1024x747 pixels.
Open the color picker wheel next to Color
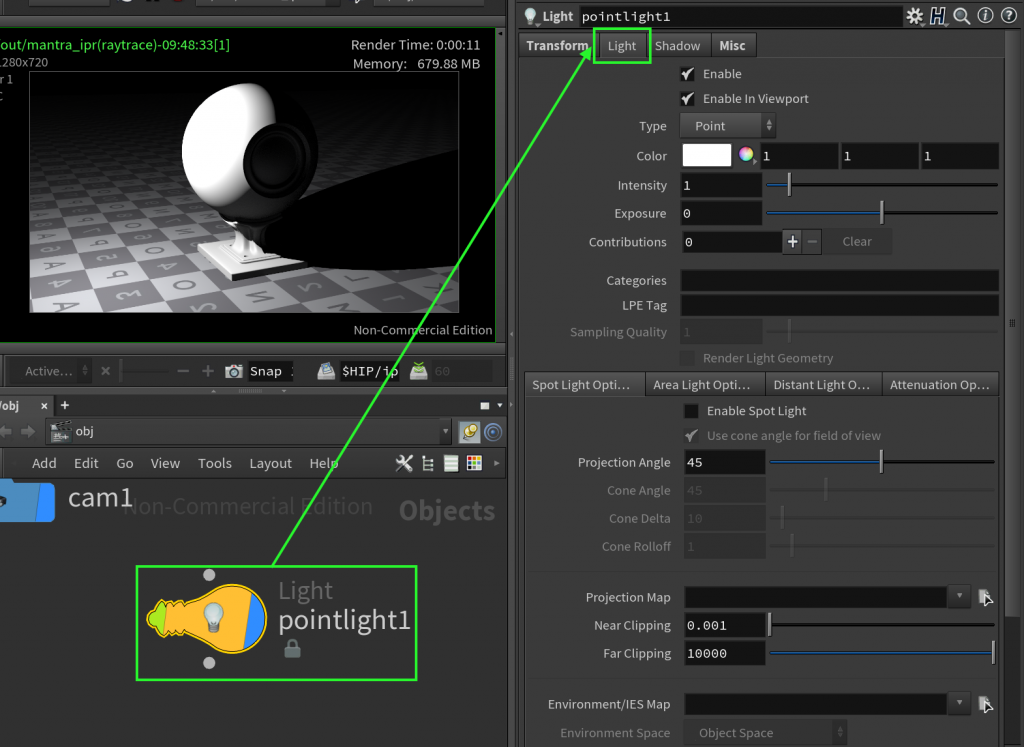745,154
